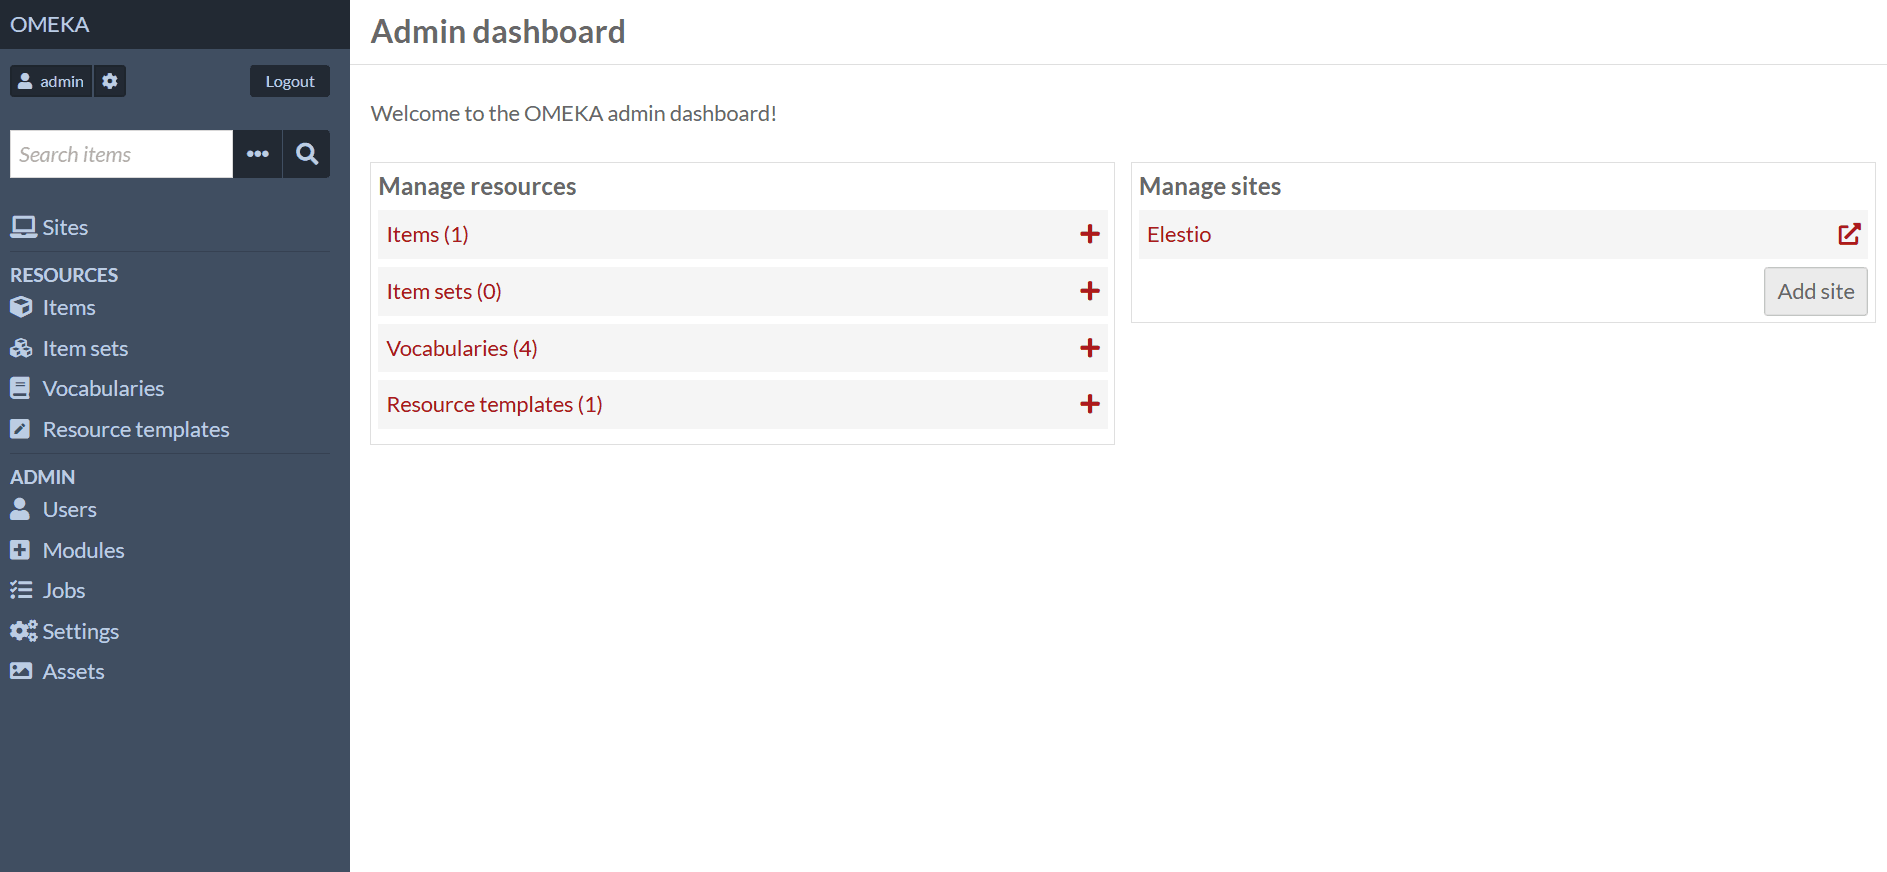
Task: Open Resource templates in the sidebar
Action: click(x=120, y=429)
